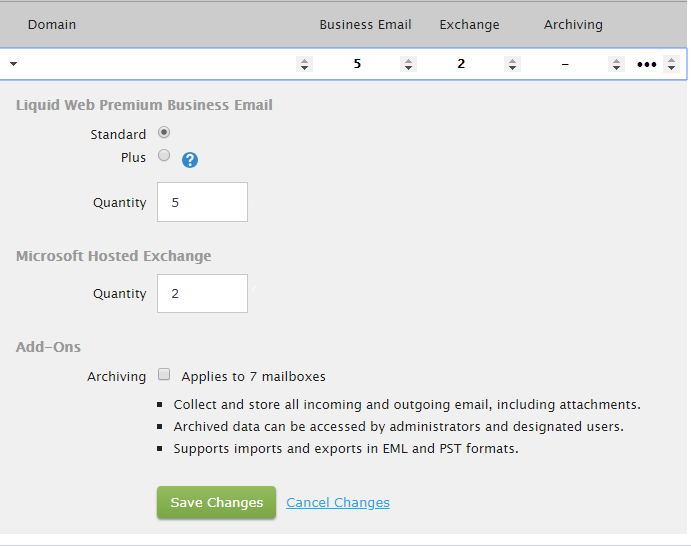
Task: Click the arrows right of the three dots
Action: point(671,64)
